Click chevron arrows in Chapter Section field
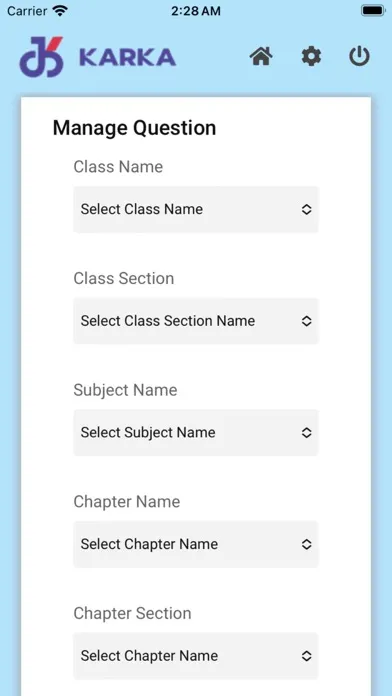 [306, 656]
